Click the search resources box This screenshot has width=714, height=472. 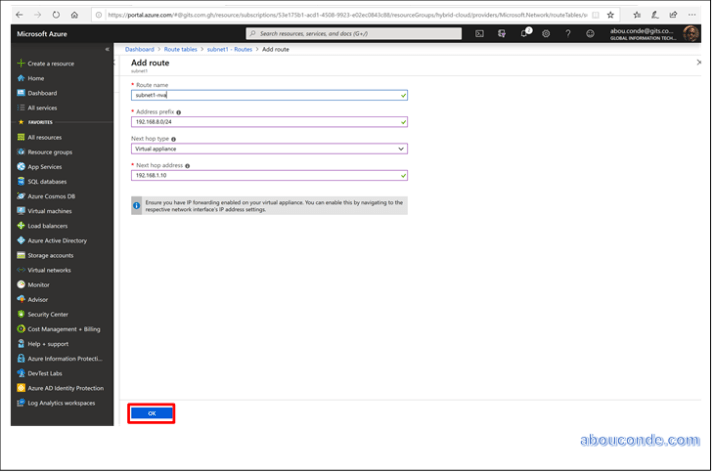[355, 33]
